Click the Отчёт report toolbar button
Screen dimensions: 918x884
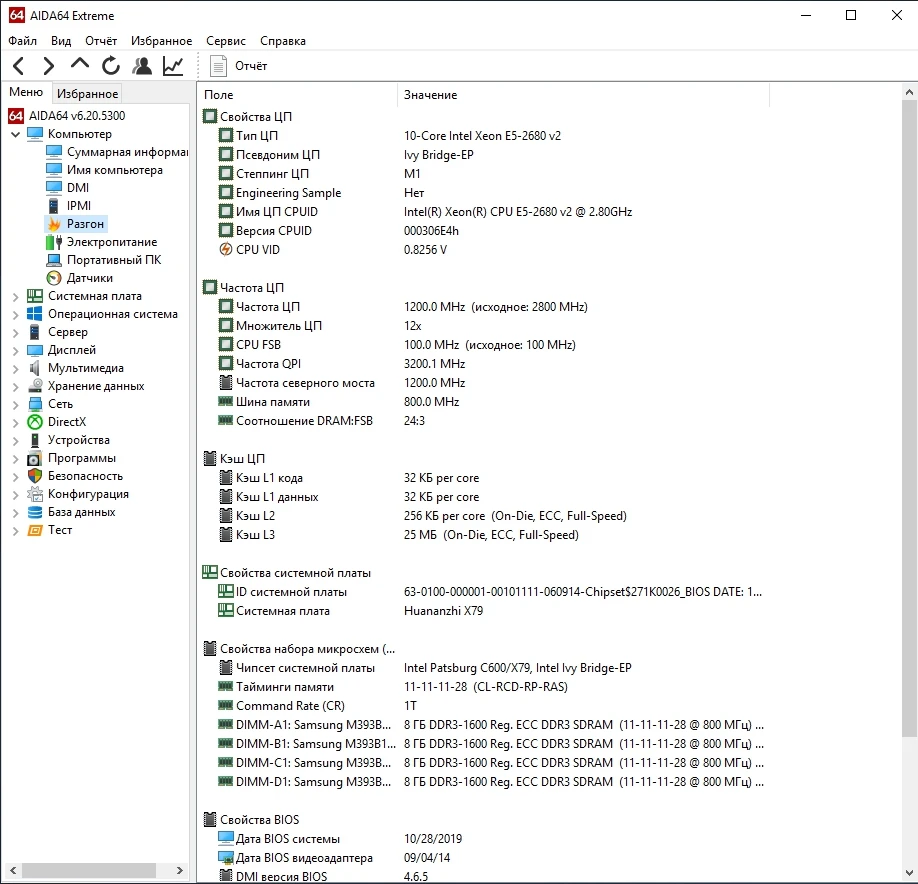tap(238, 66)
